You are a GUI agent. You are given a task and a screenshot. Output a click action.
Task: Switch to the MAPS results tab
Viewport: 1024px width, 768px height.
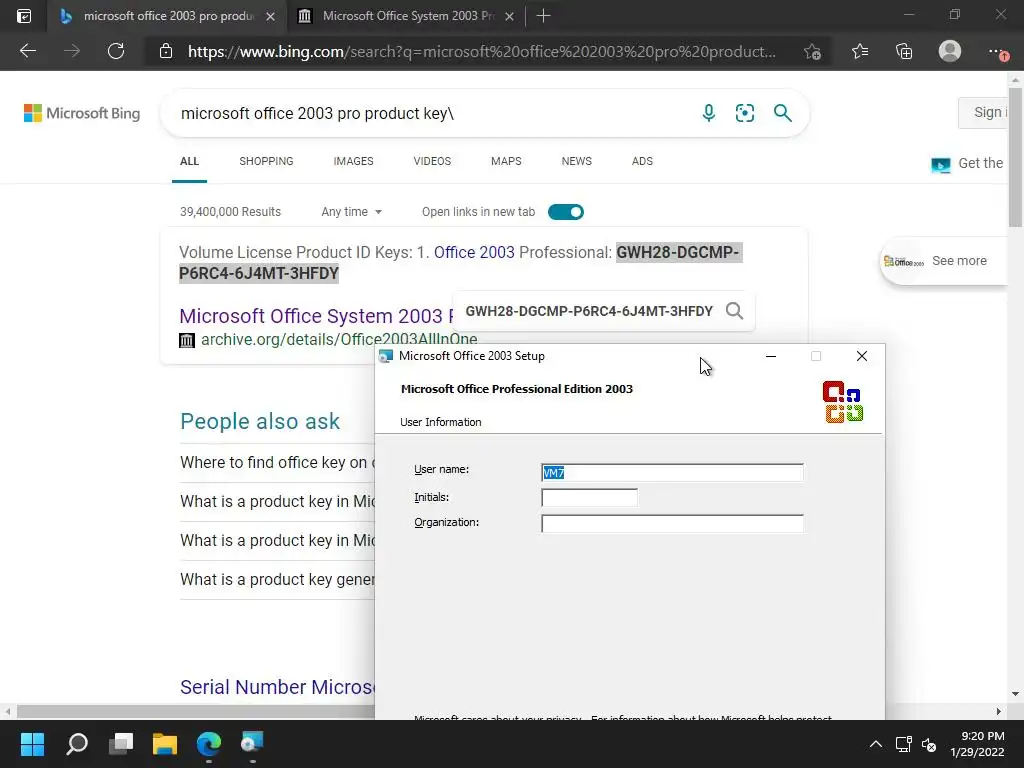pyautogui.click(x=506, y=161)
